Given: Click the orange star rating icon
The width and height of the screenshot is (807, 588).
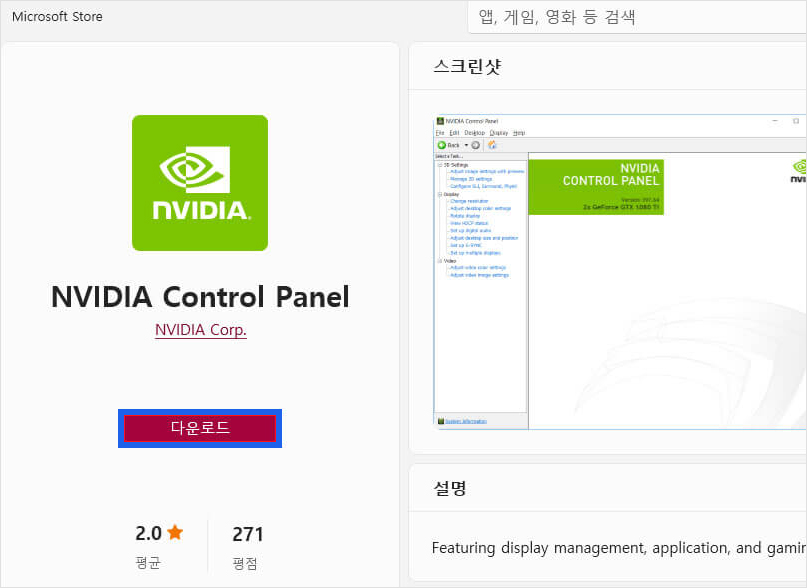Looking at the screenshot, I should tap(175, 532).
